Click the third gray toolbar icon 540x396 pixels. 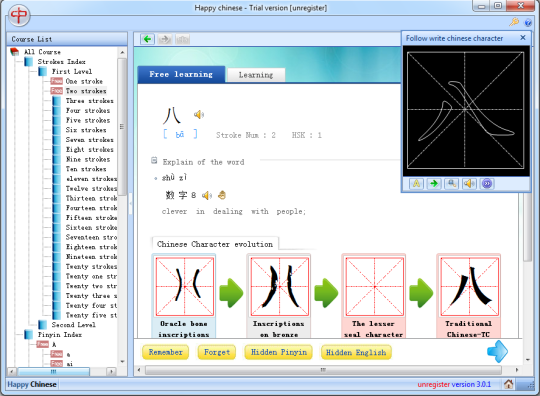coord(183,39)
